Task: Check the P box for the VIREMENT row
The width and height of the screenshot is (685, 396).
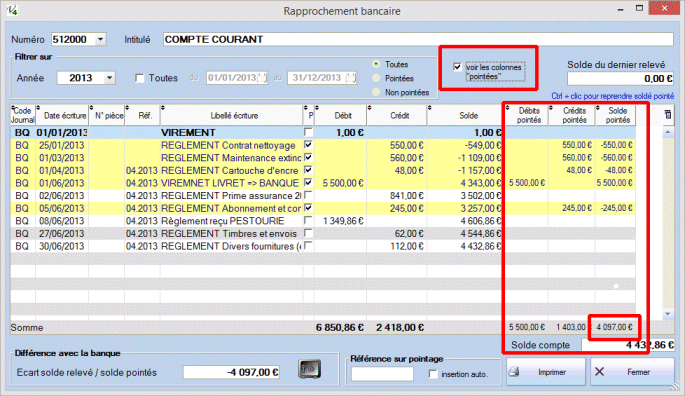Action: pos(308,132)
